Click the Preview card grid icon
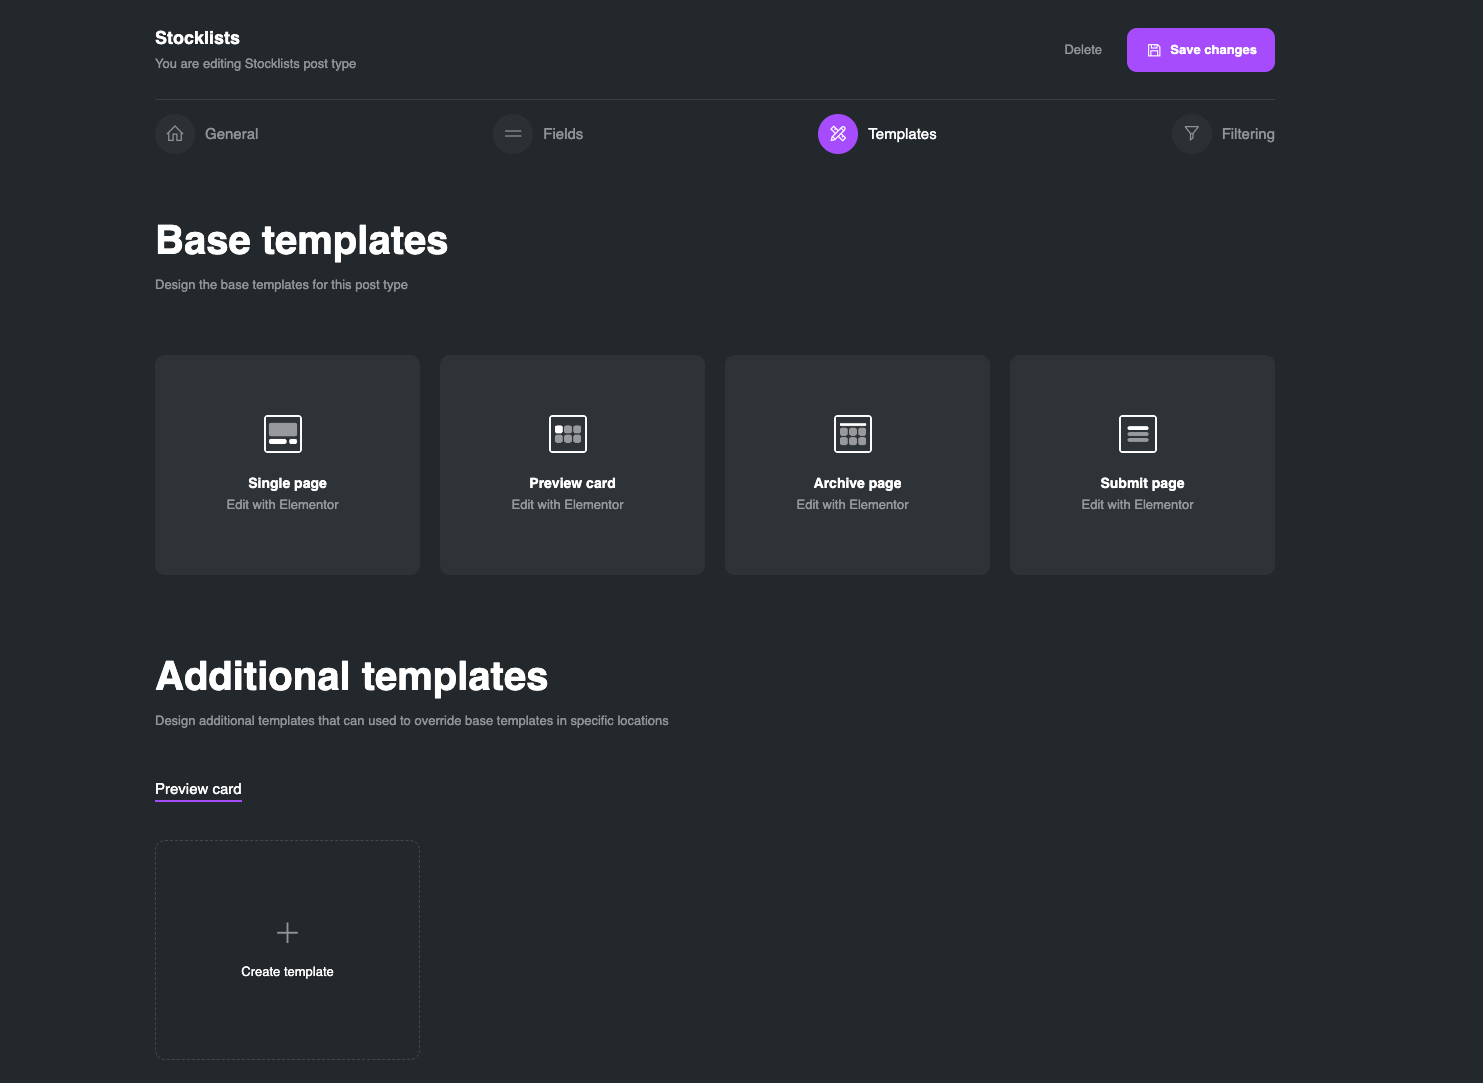This screenshot has height=1083, width=1483. coord(568,433)
